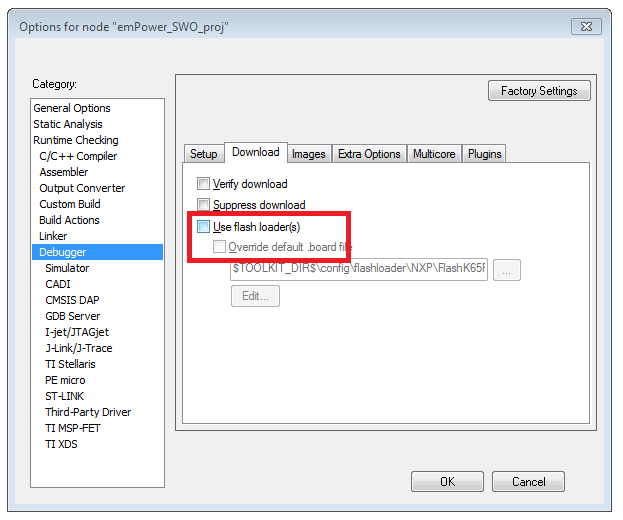
Task: Open the Images tab
Action: [308, 153]
